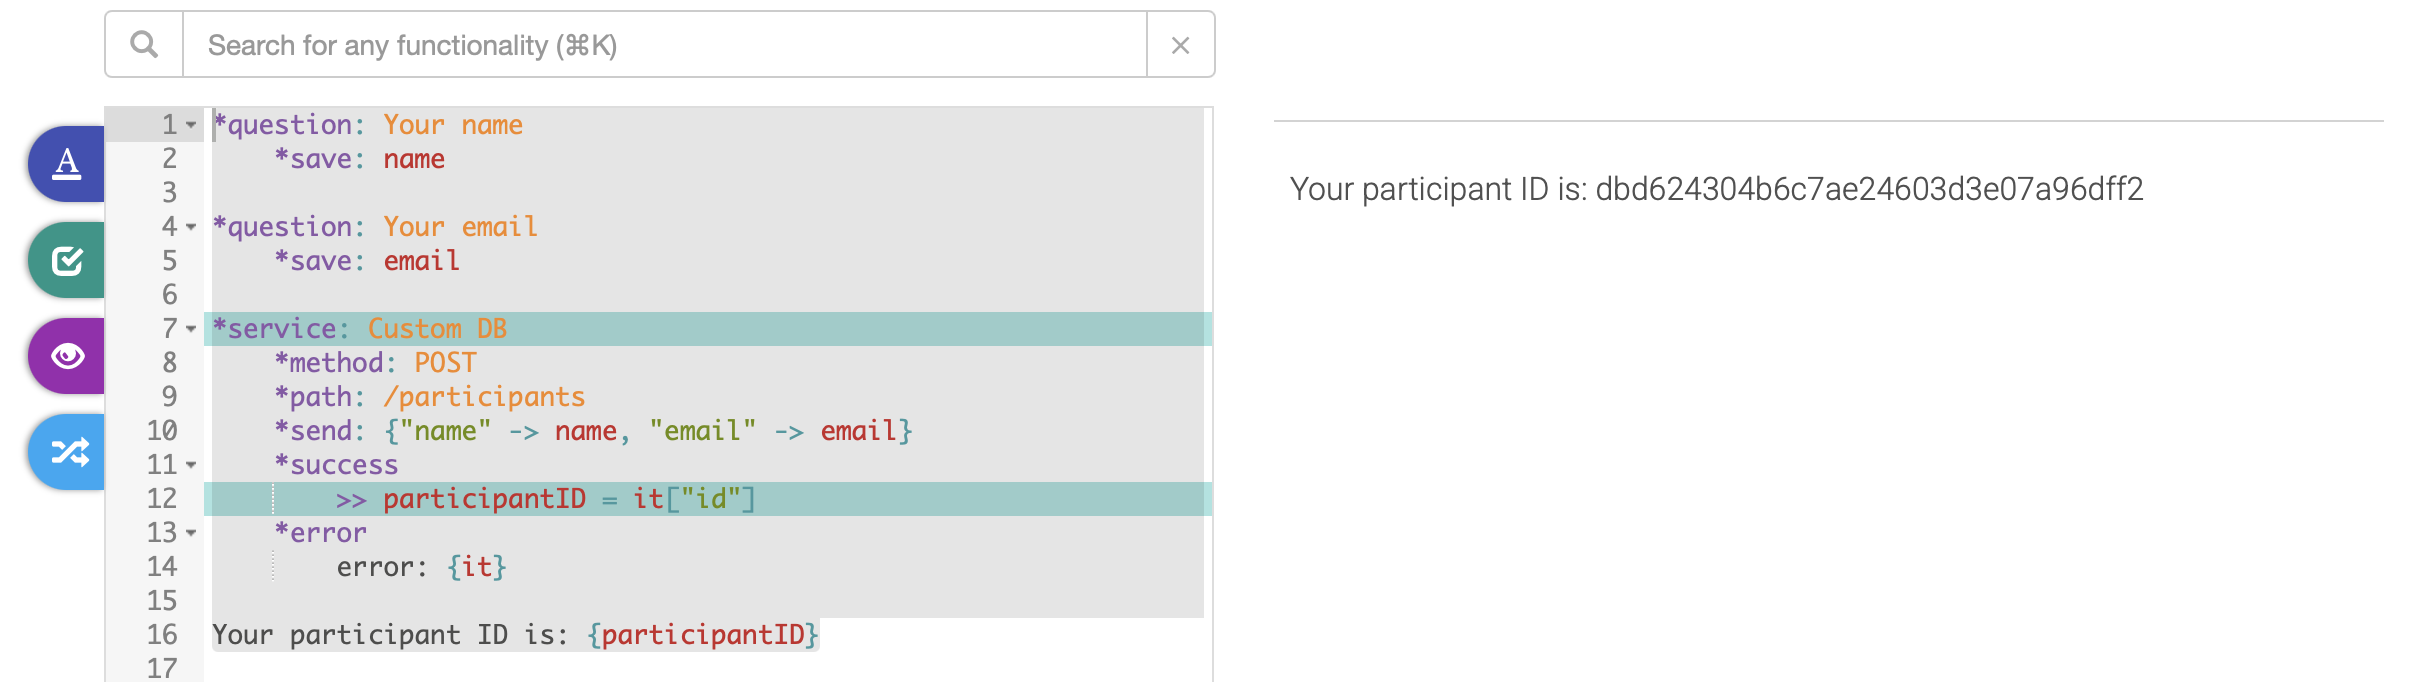Click the /participants path text in editor
The image size is (2426, 682).
[484, 397]
